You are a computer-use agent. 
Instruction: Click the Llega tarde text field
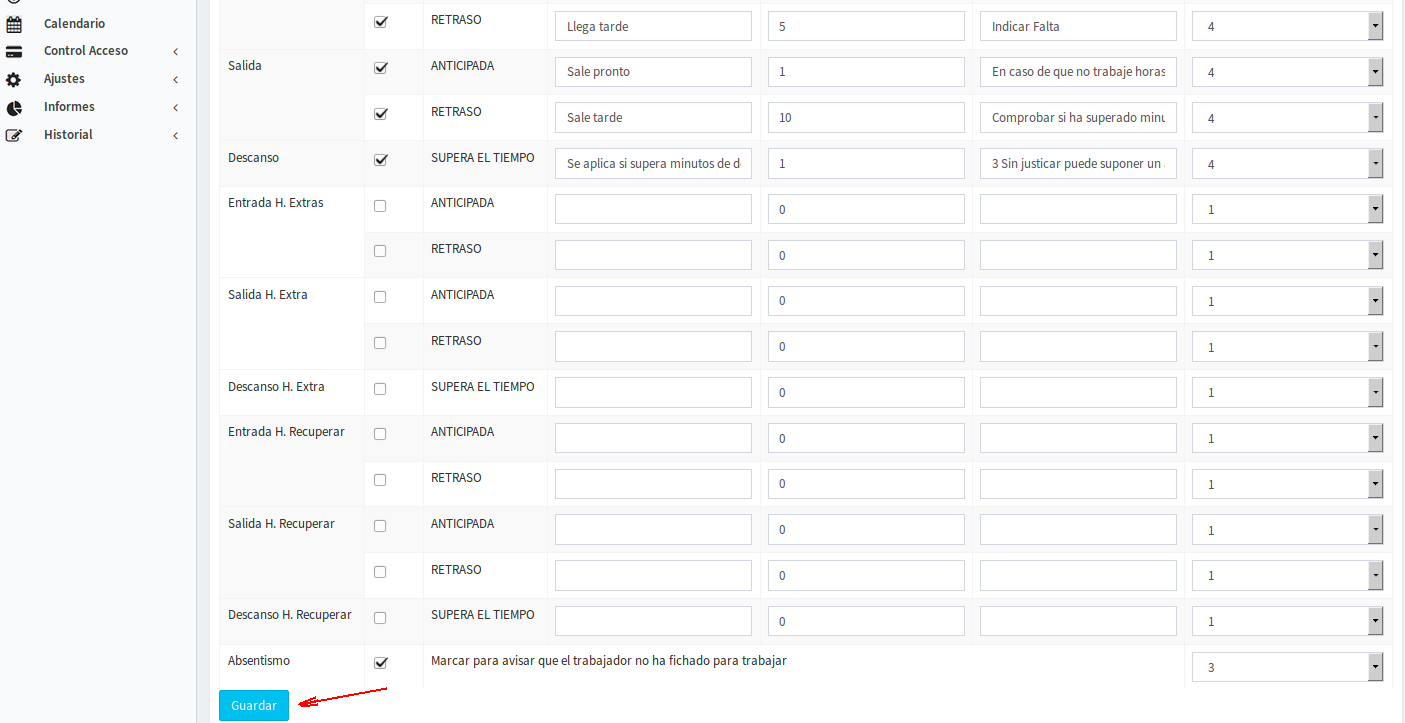tap(653, 26)
